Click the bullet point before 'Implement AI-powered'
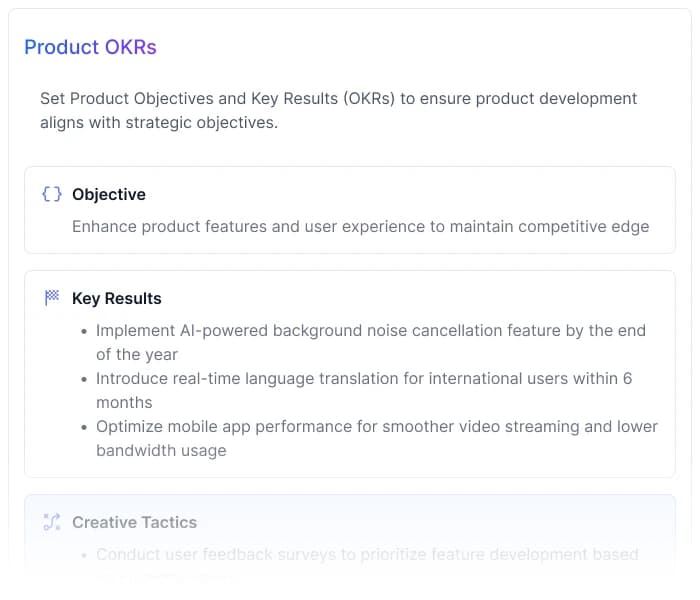The height and width of the screenshot is (600, 700). [x=82, y=331]
